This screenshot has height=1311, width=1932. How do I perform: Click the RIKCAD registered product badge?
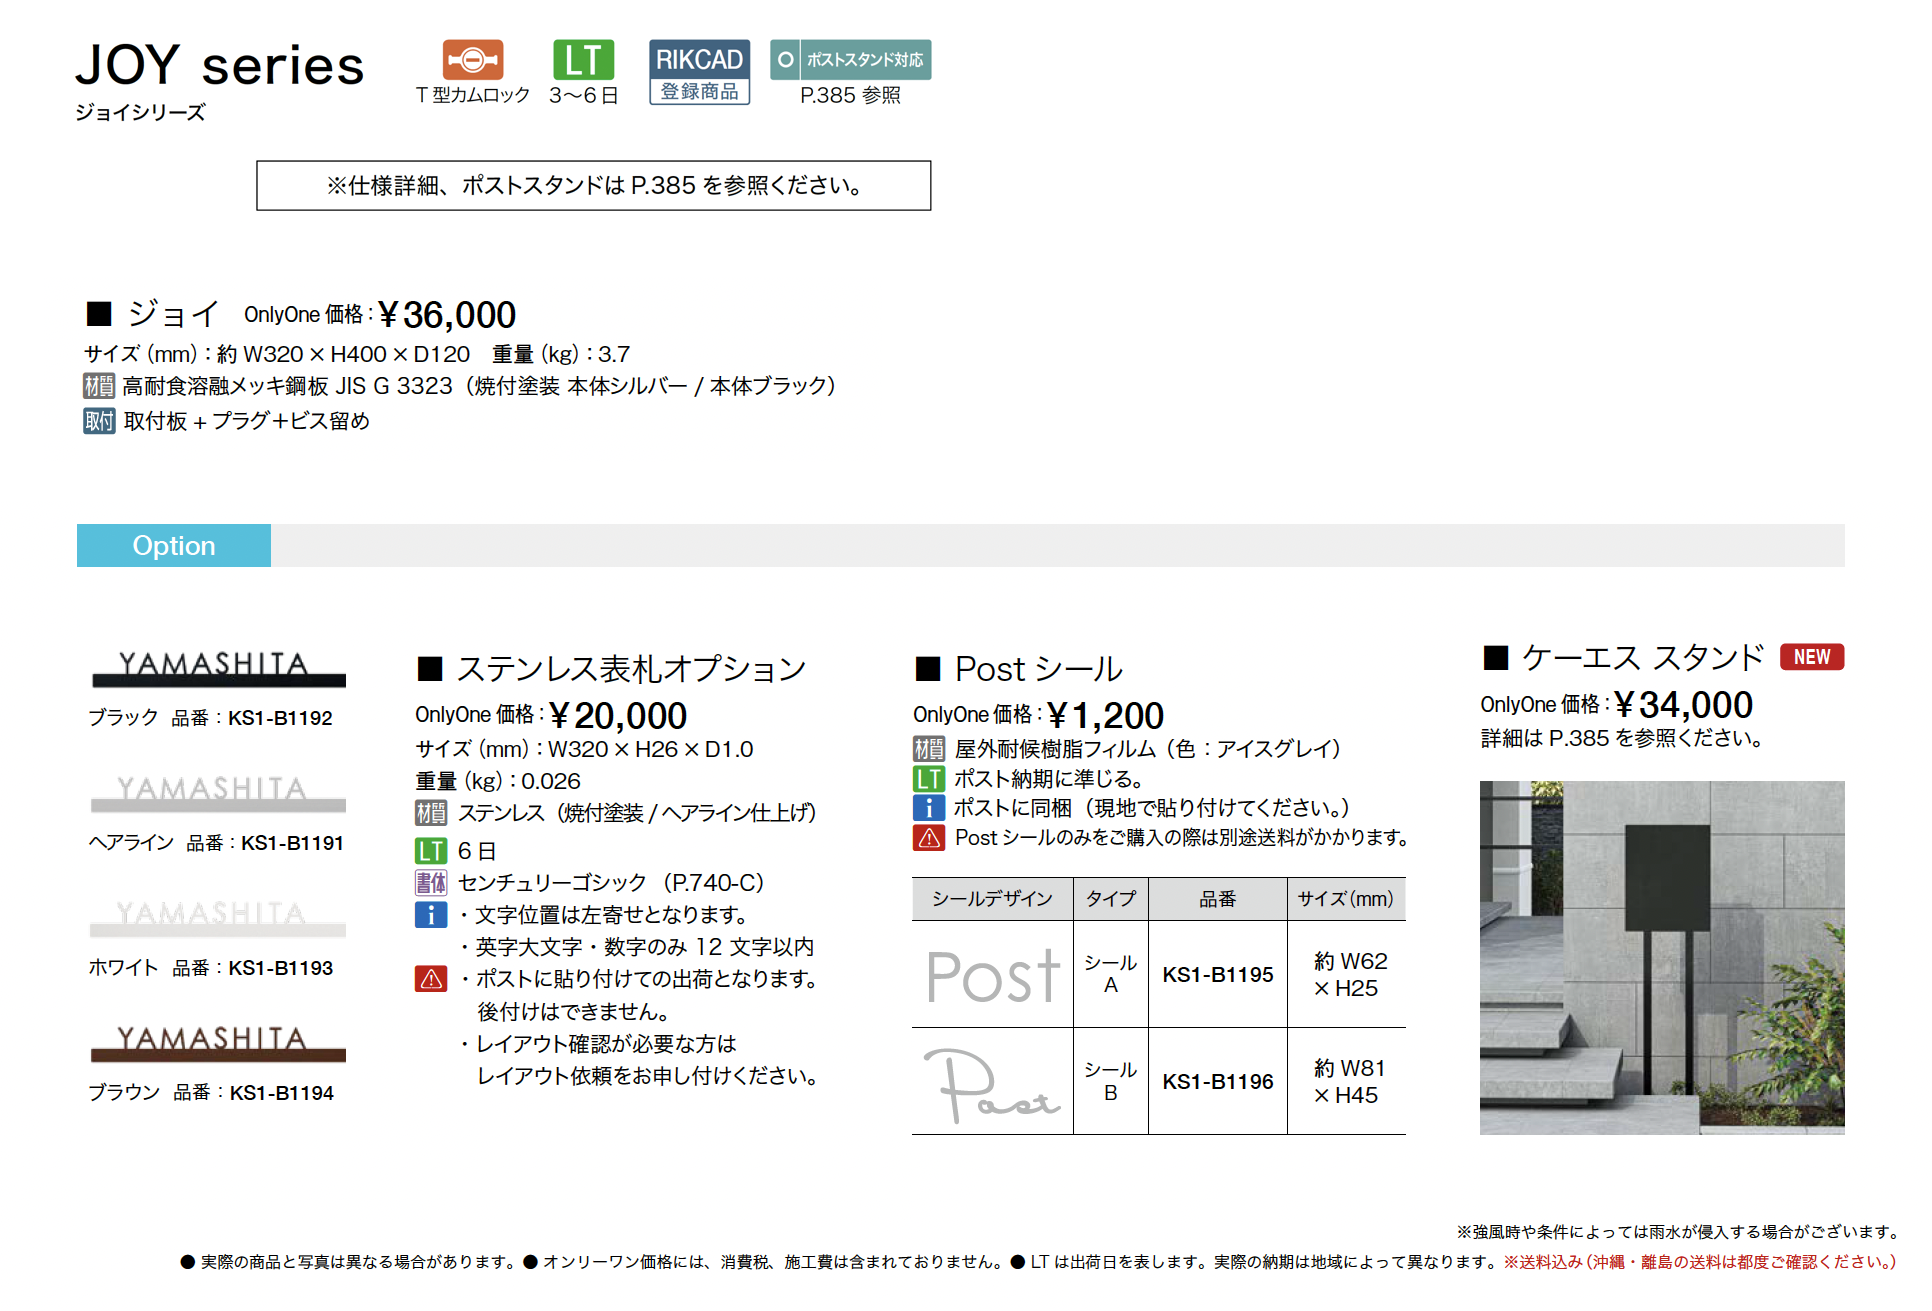click(x=699, y=72)
